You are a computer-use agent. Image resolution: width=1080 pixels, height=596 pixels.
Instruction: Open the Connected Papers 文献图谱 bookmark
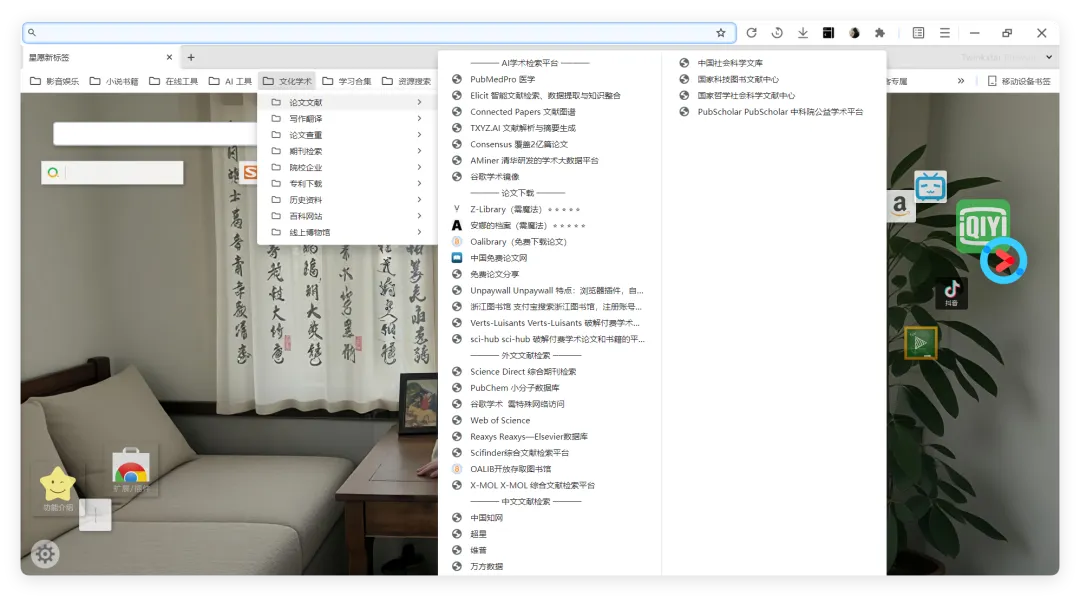pos(549,112)
